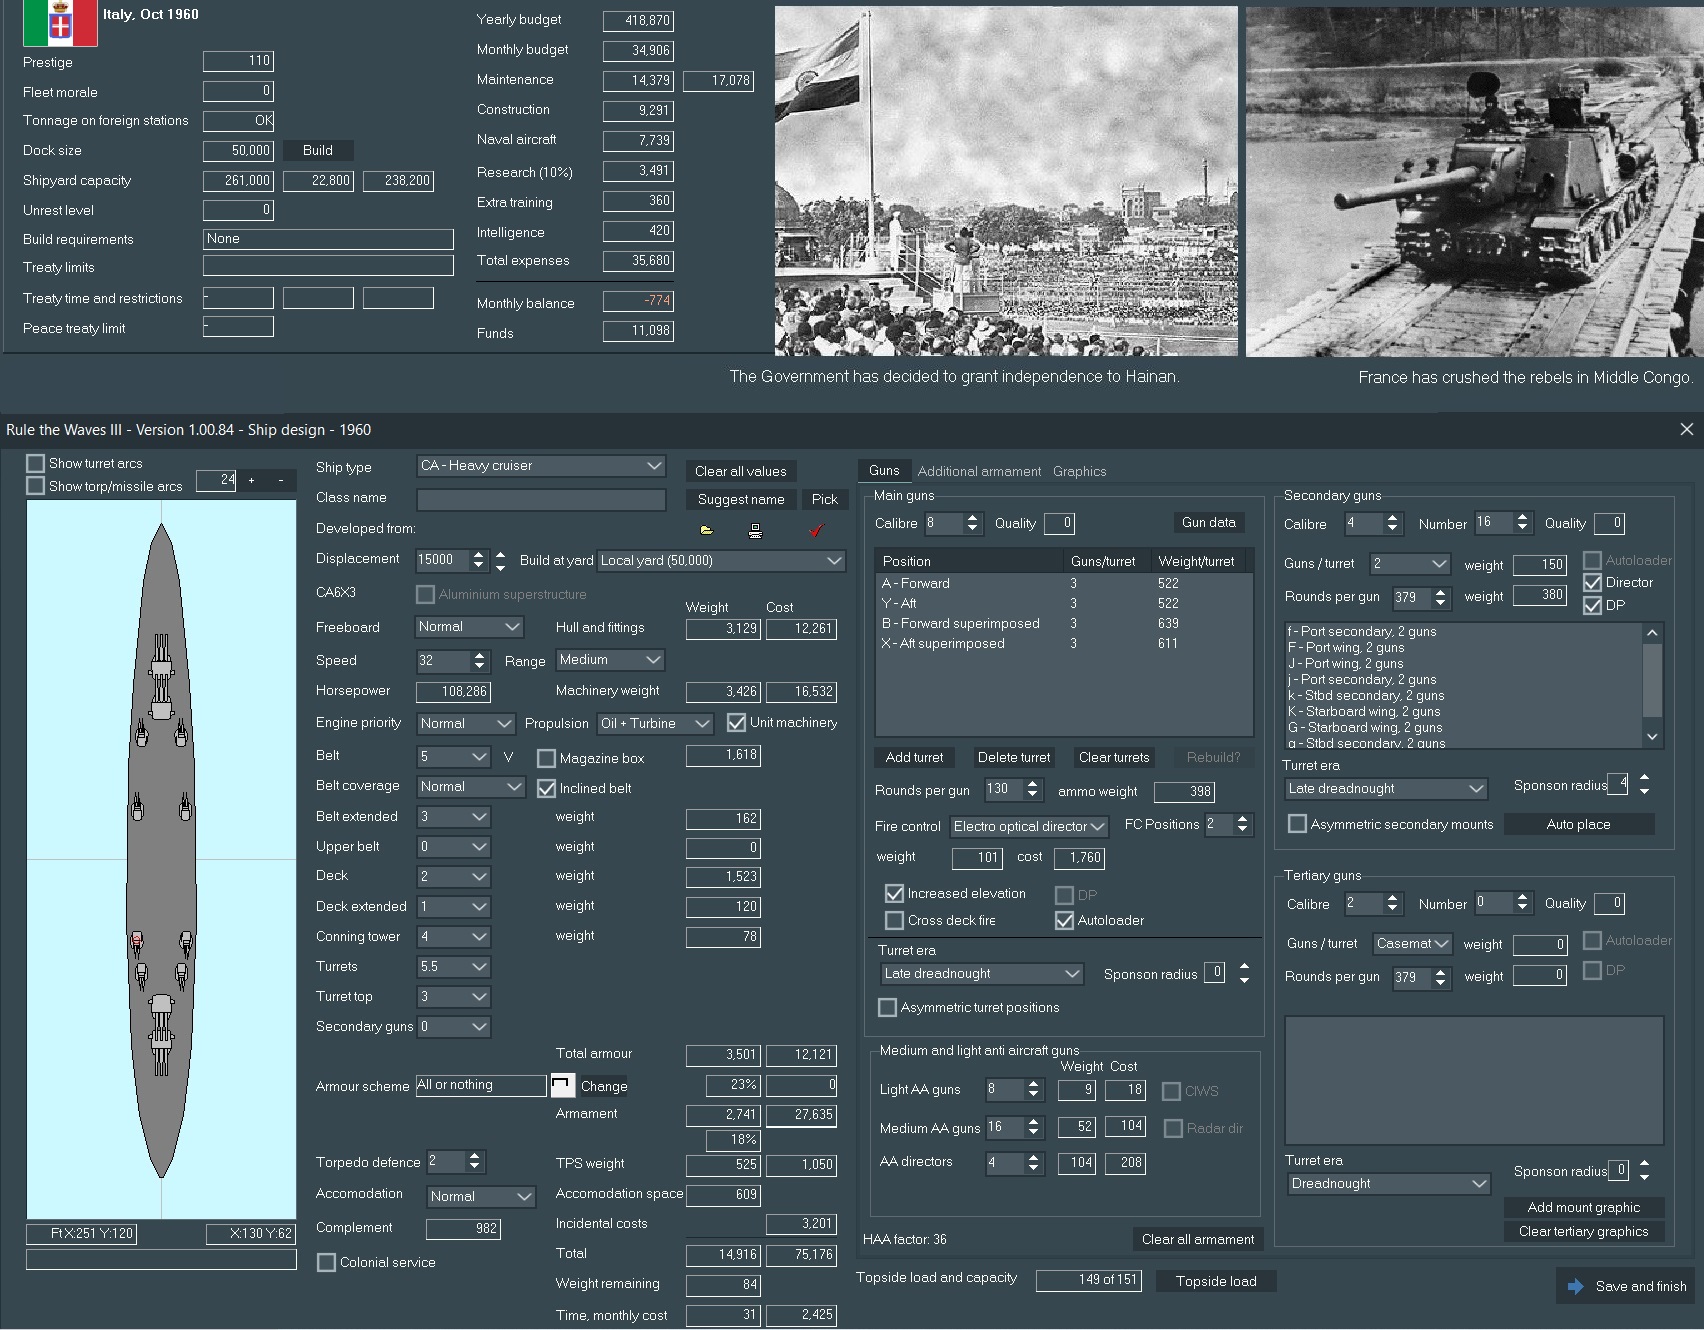This screenshot has width=1704, height=1330.
Task: Open a saved design with folder icon
Action: (707, 530)
